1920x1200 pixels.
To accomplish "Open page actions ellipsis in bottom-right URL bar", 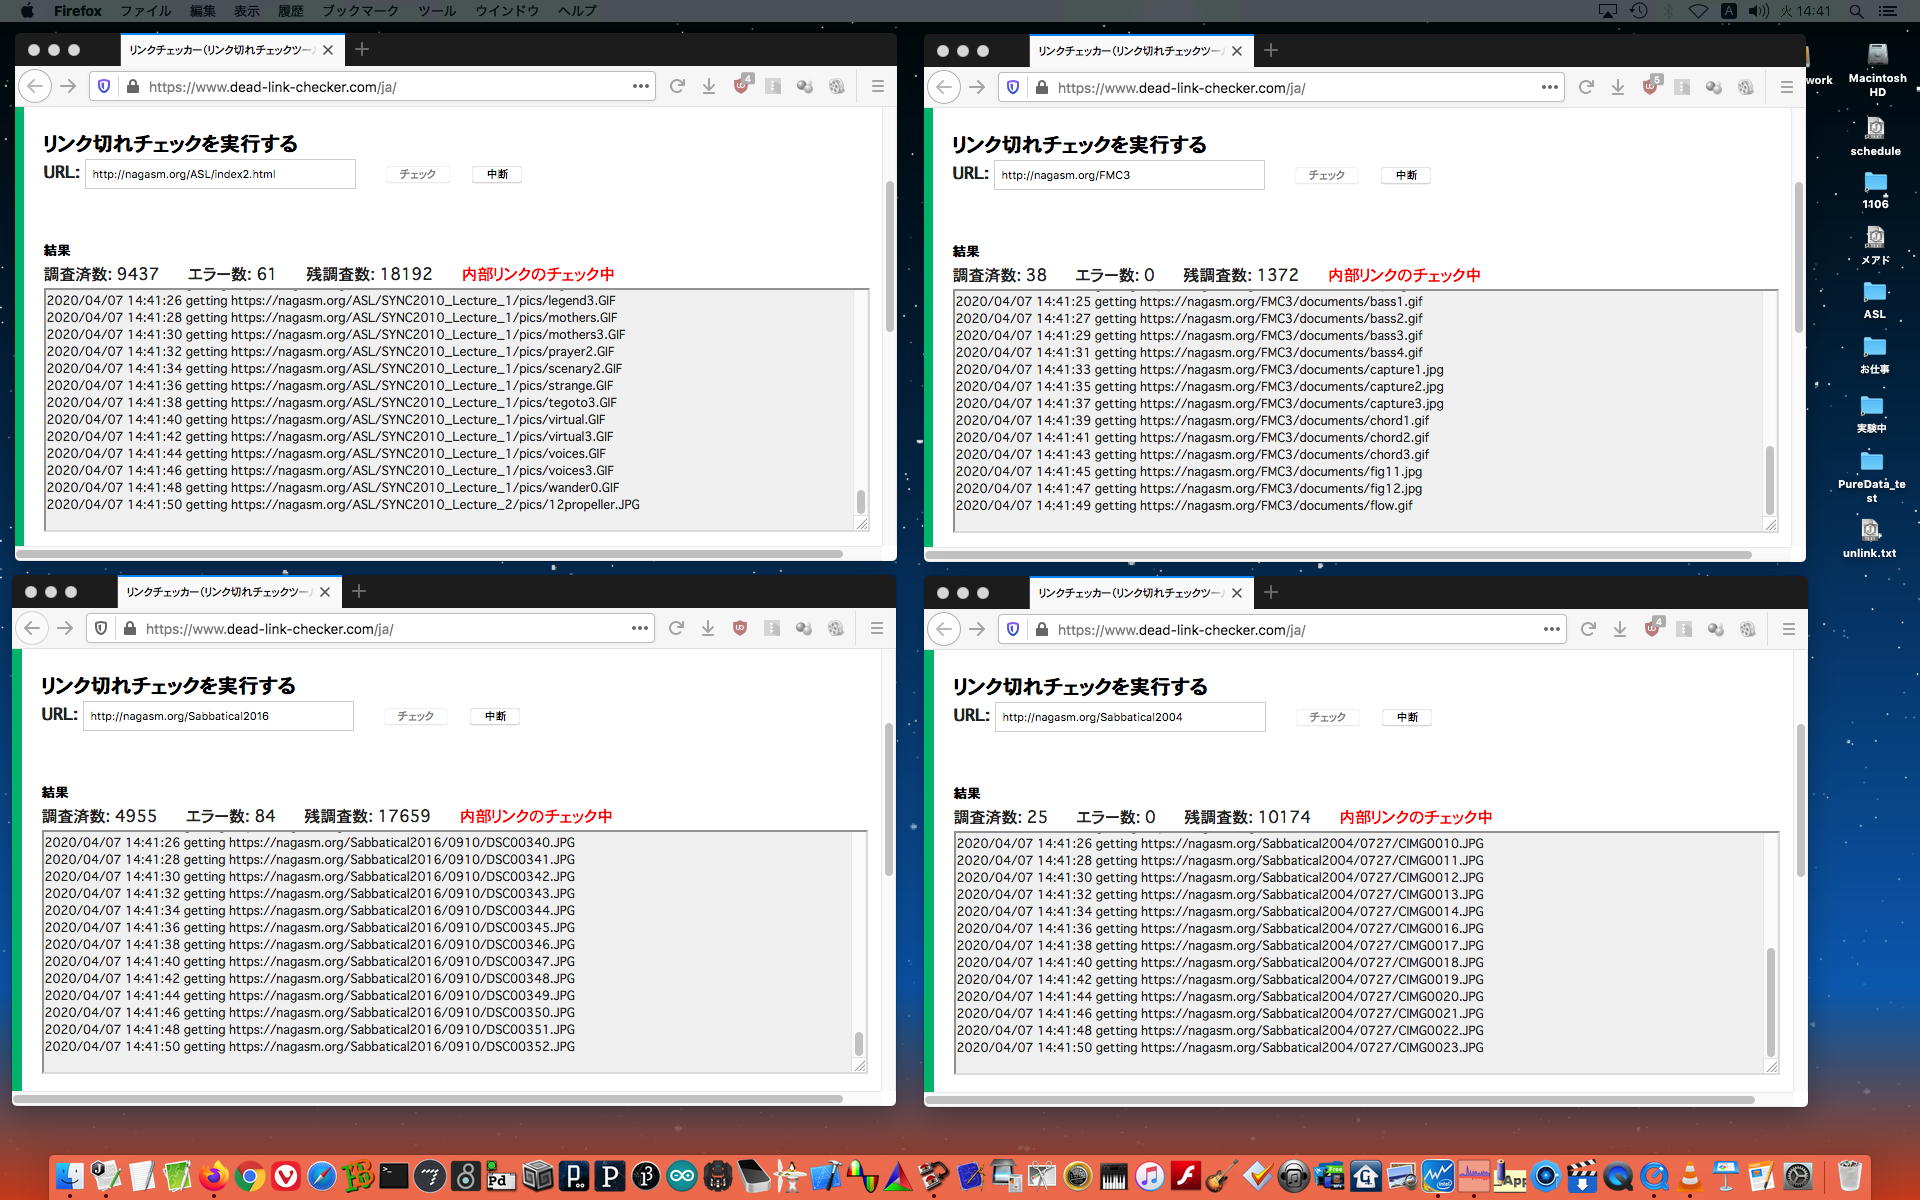I will (1551, 630).
